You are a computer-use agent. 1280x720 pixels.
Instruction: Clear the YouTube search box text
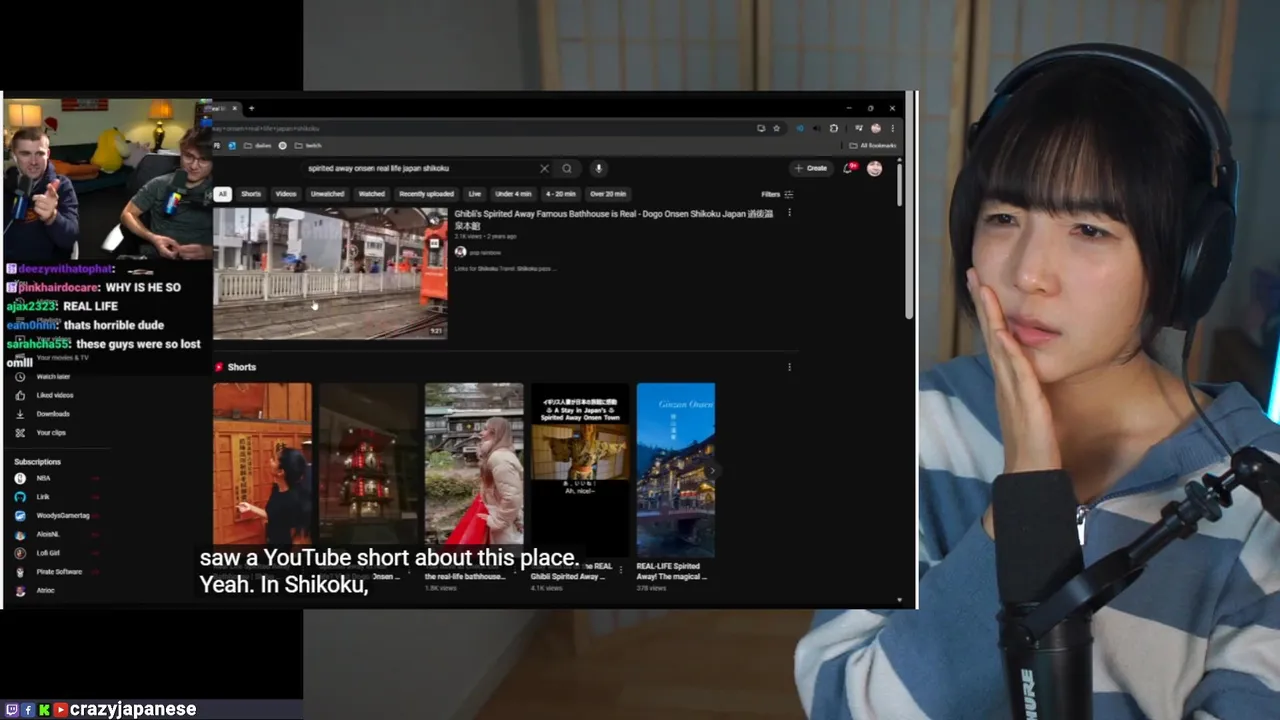[544, 169]
